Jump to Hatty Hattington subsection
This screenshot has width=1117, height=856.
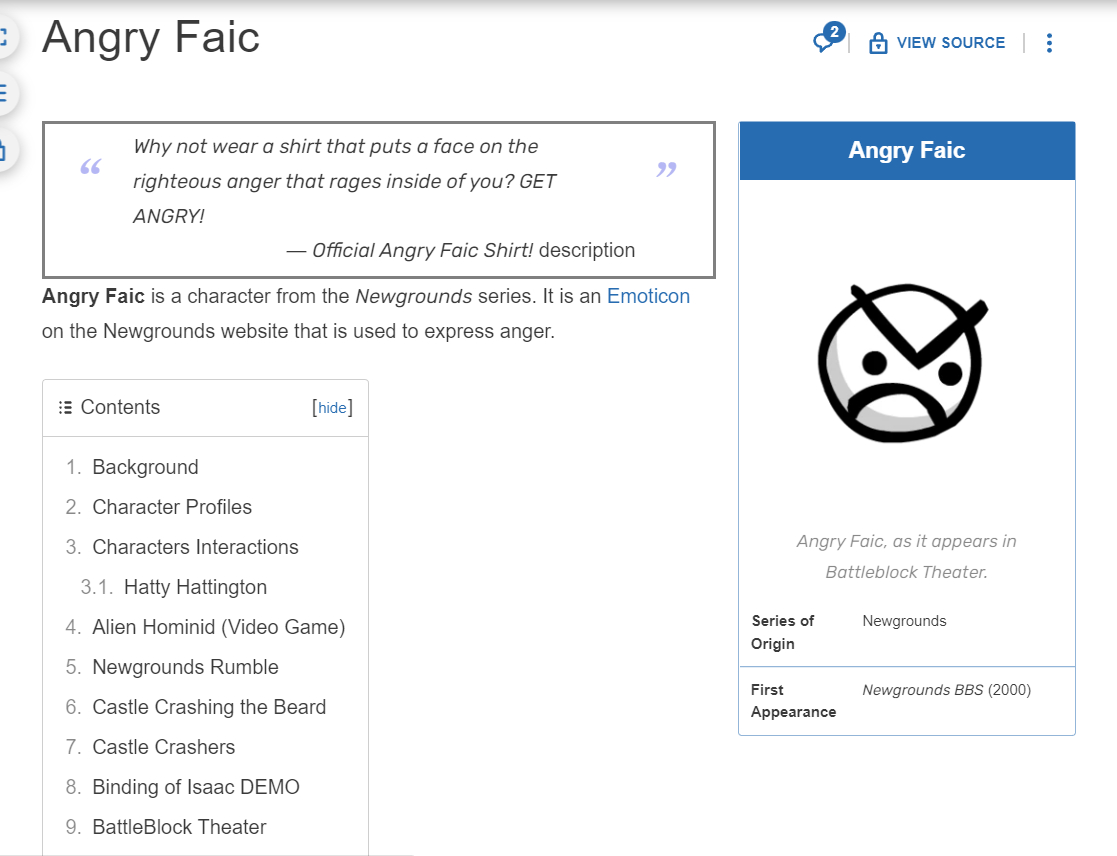click(x=195, y=587)
